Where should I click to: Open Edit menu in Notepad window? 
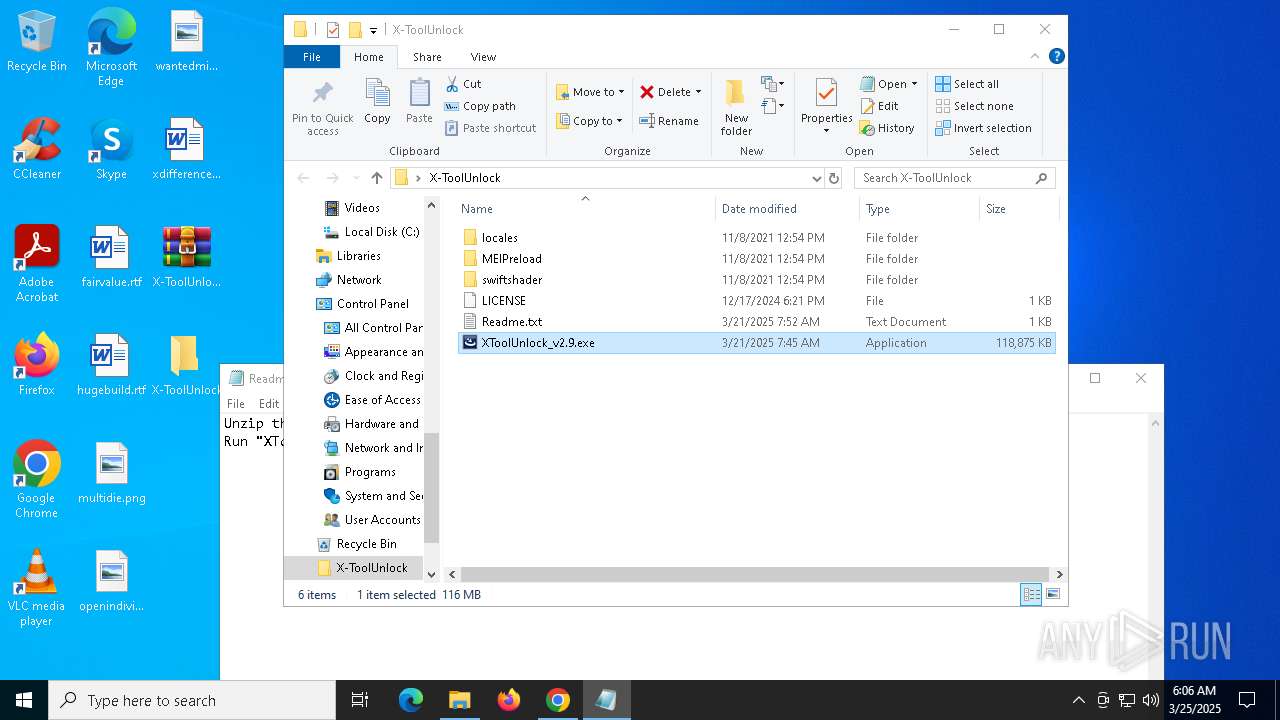point(269,404)
